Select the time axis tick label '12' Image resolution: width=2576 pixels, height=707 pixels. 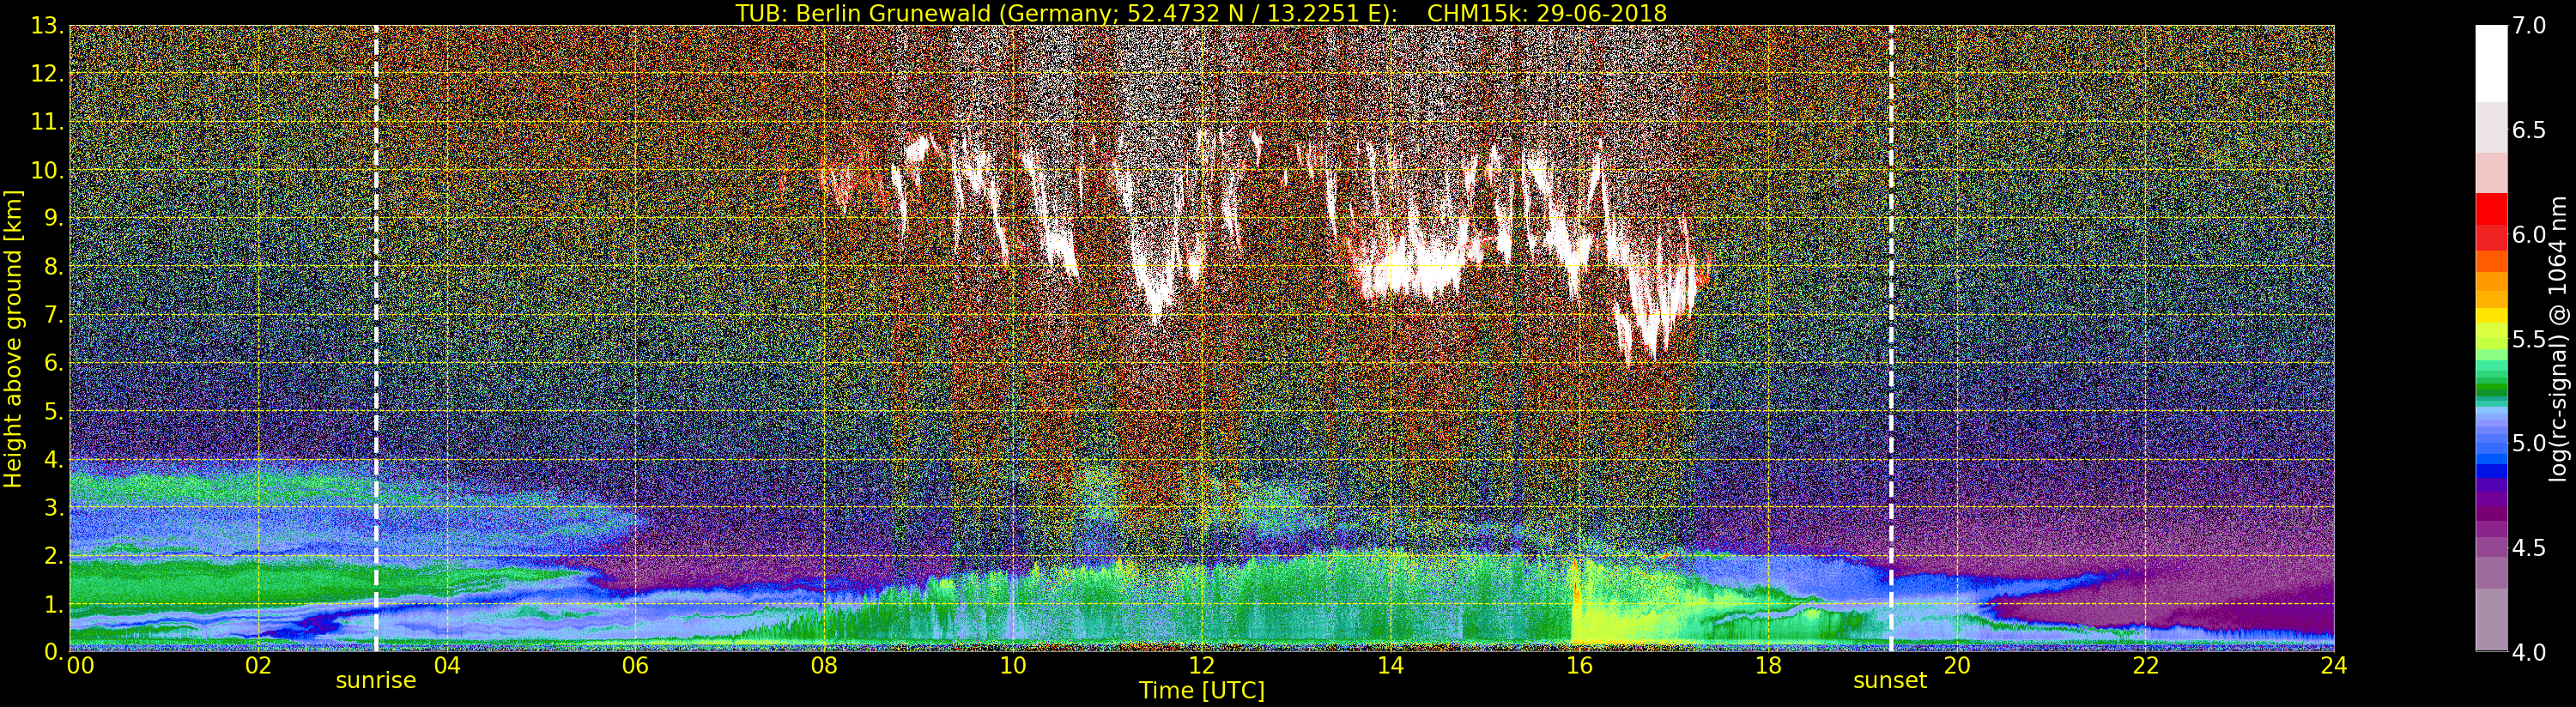(x=1202, y=665)
